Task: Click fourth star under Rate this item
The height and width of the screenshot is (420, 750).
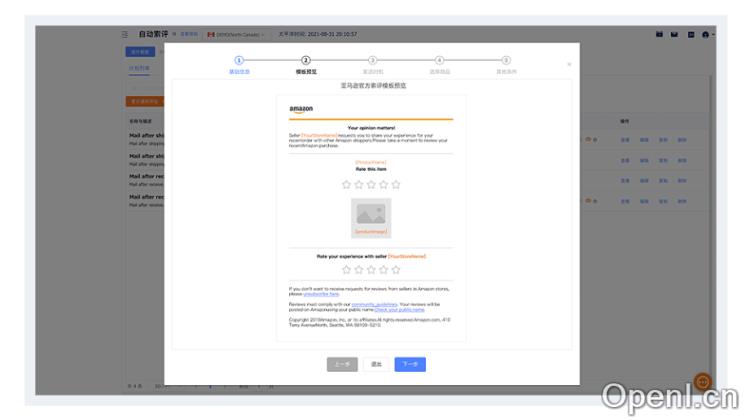Action: coord(384,185)
